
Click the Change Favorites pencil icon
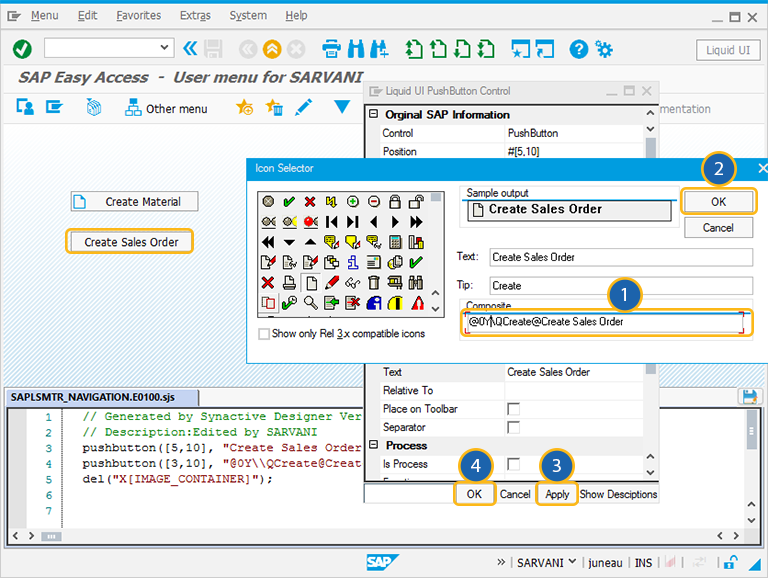pos(304,107)
